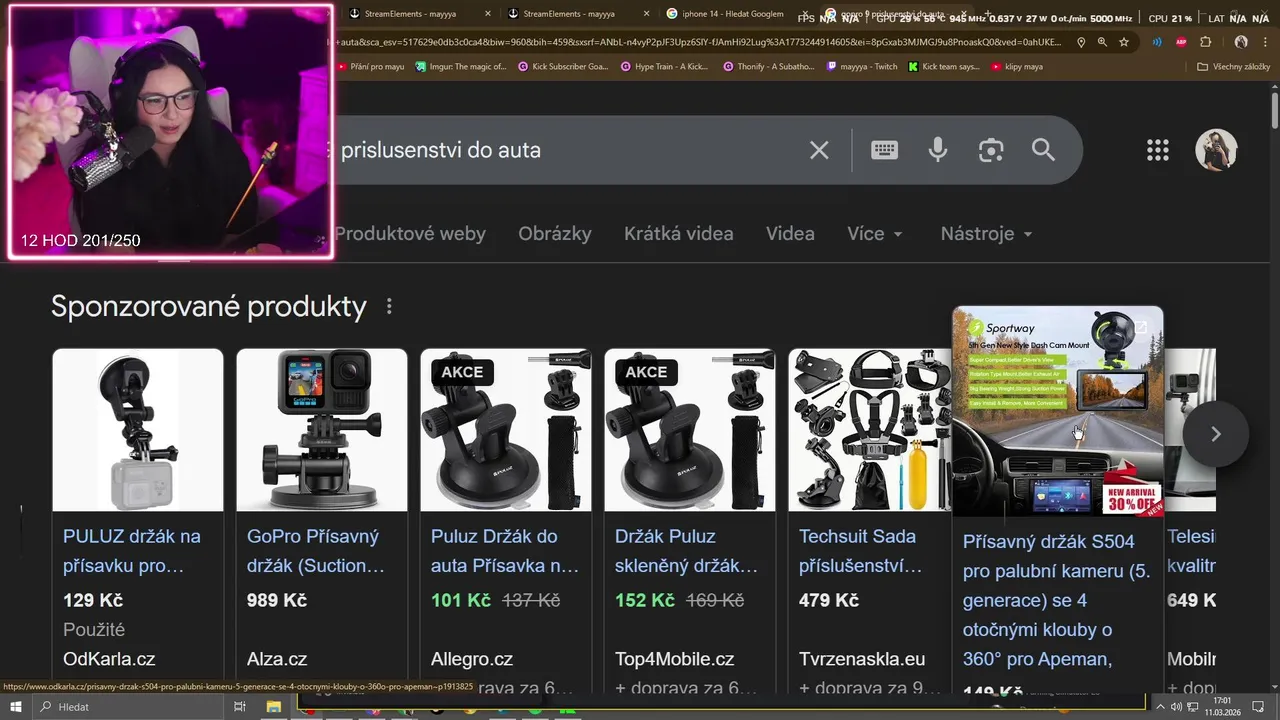
Task: Open the Windows Start menu
Action: tap(15, 707)
